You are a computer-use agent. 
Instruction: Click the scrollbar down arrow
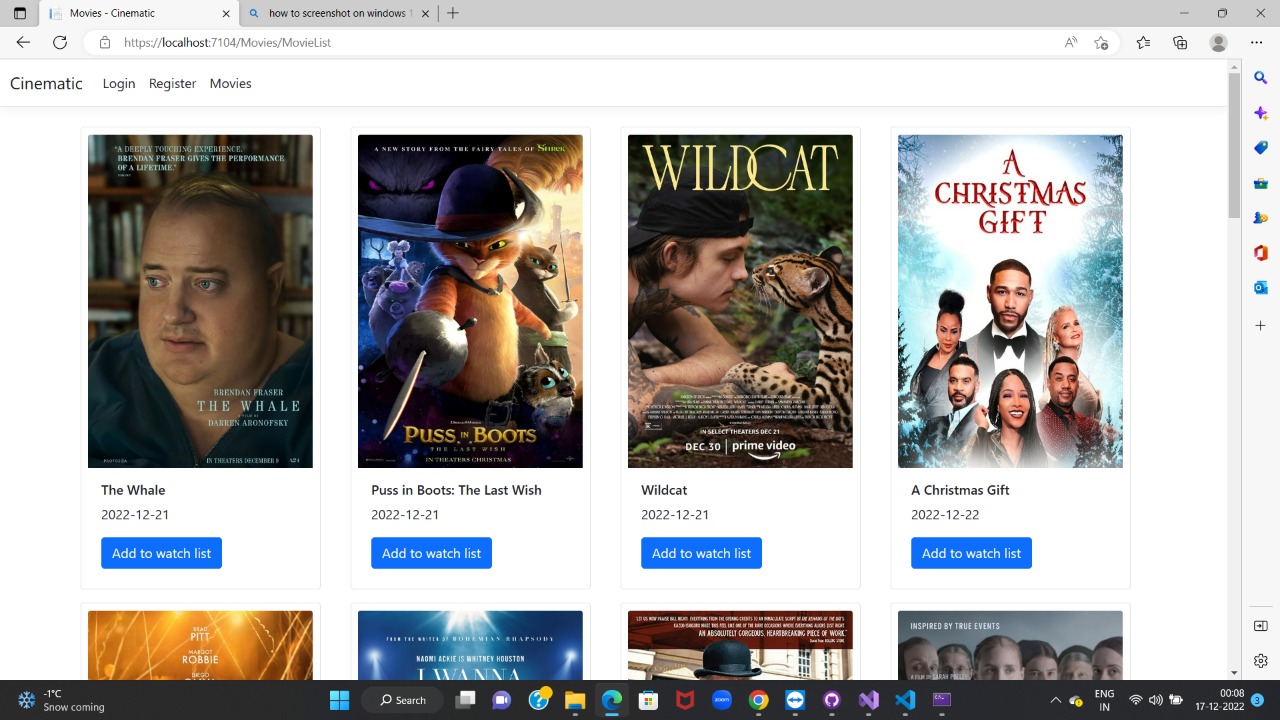(x=1234, y=672)
